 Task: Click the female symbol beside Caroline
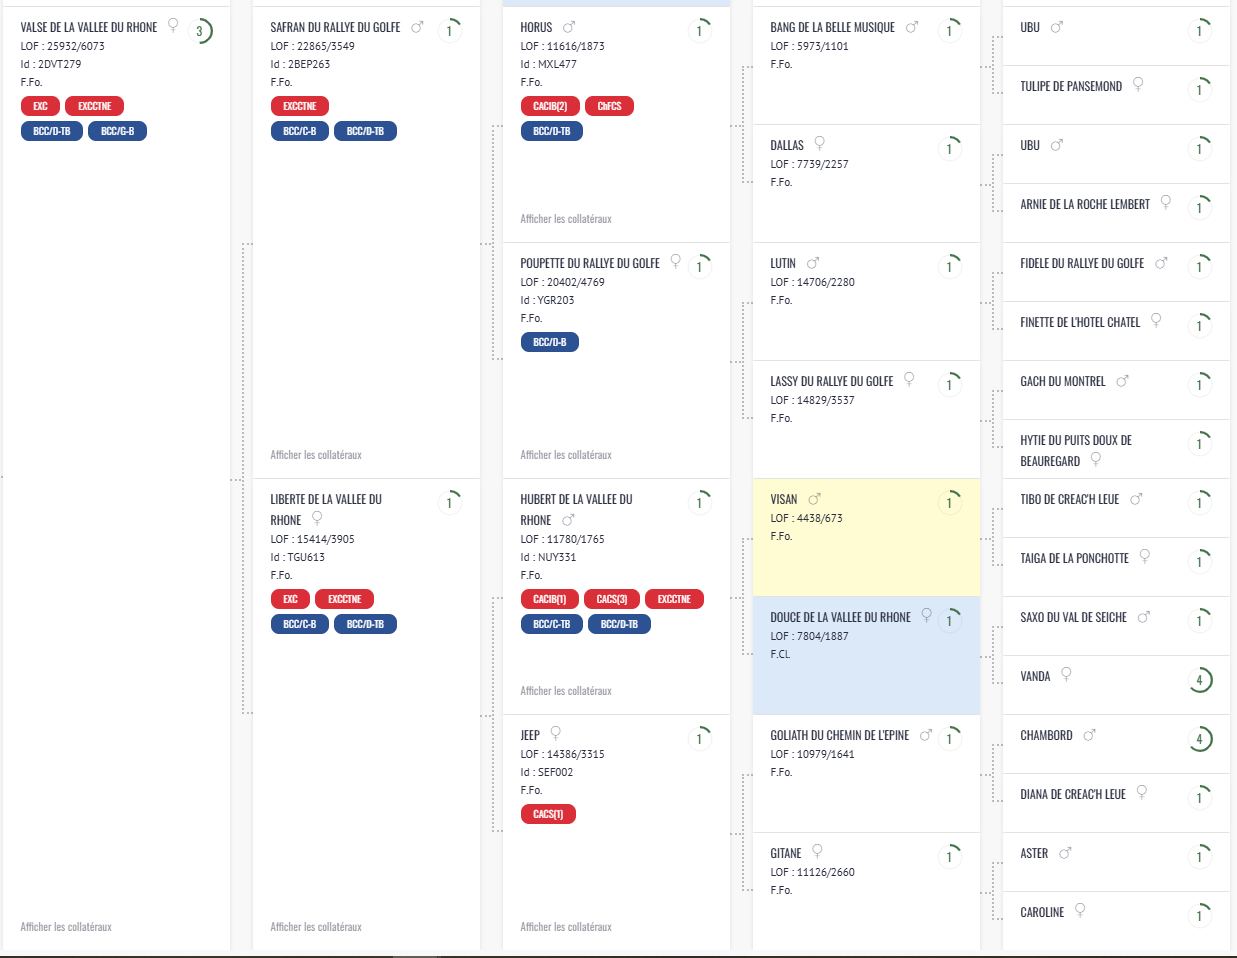pos(1080,910)
